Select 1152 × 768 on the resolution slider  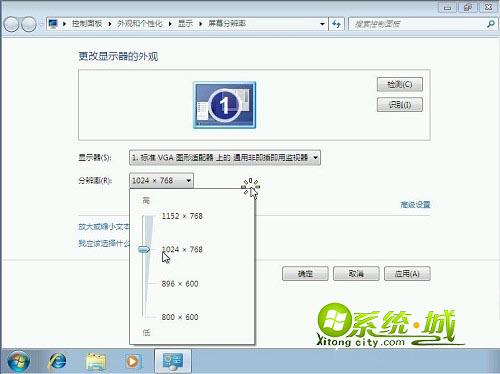[x=182, y=216]
